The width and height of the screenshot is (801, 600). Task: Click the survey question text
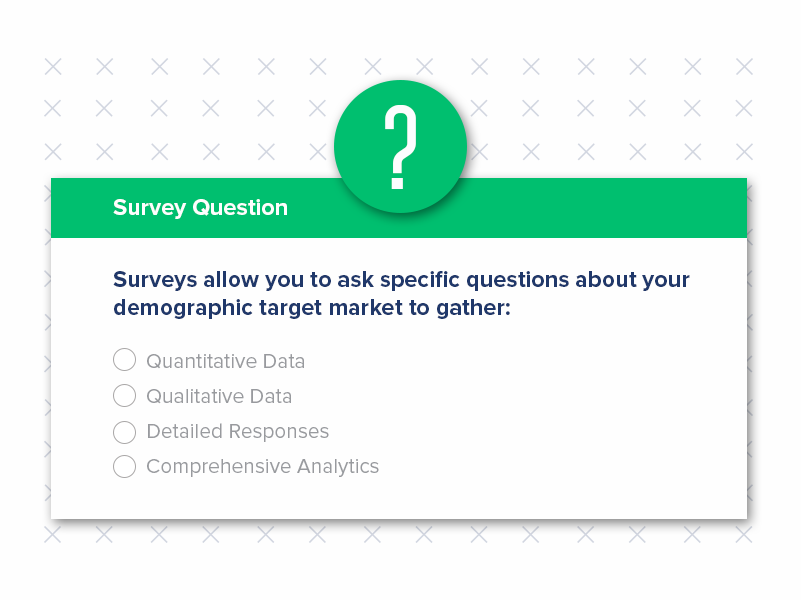point(400,293)
